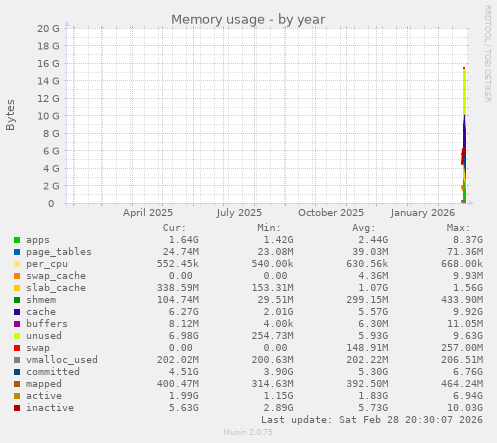497x443 pixels.
Task: Click the 'slab_cache' legend label
Action: pyautogui.click(x=56, y=288)
